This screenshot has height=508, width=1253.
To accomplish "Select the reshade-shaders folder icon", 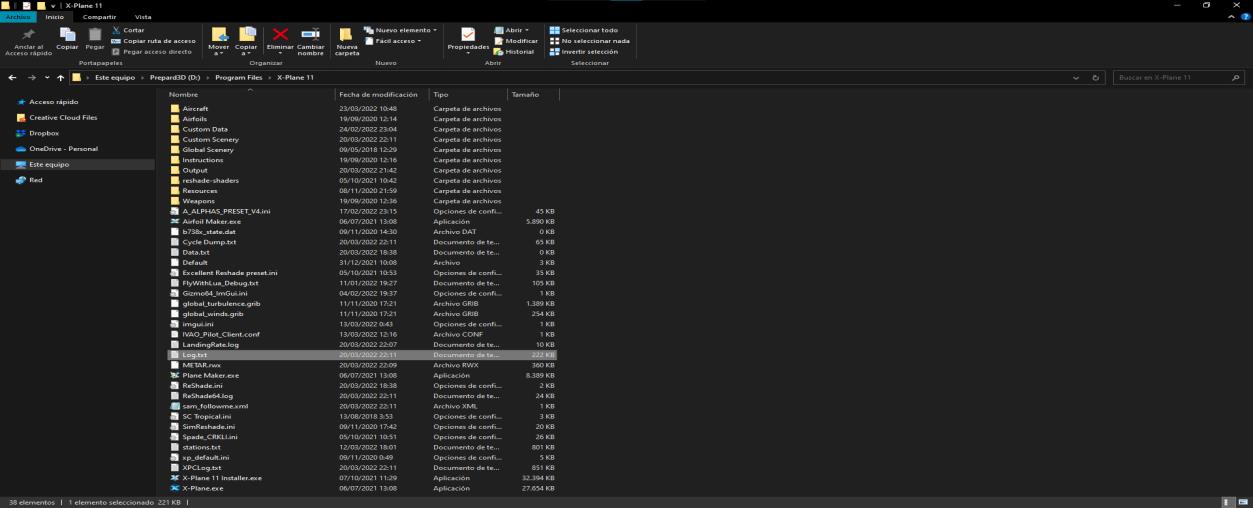I will pyautogui.click(x=175, y=180).
